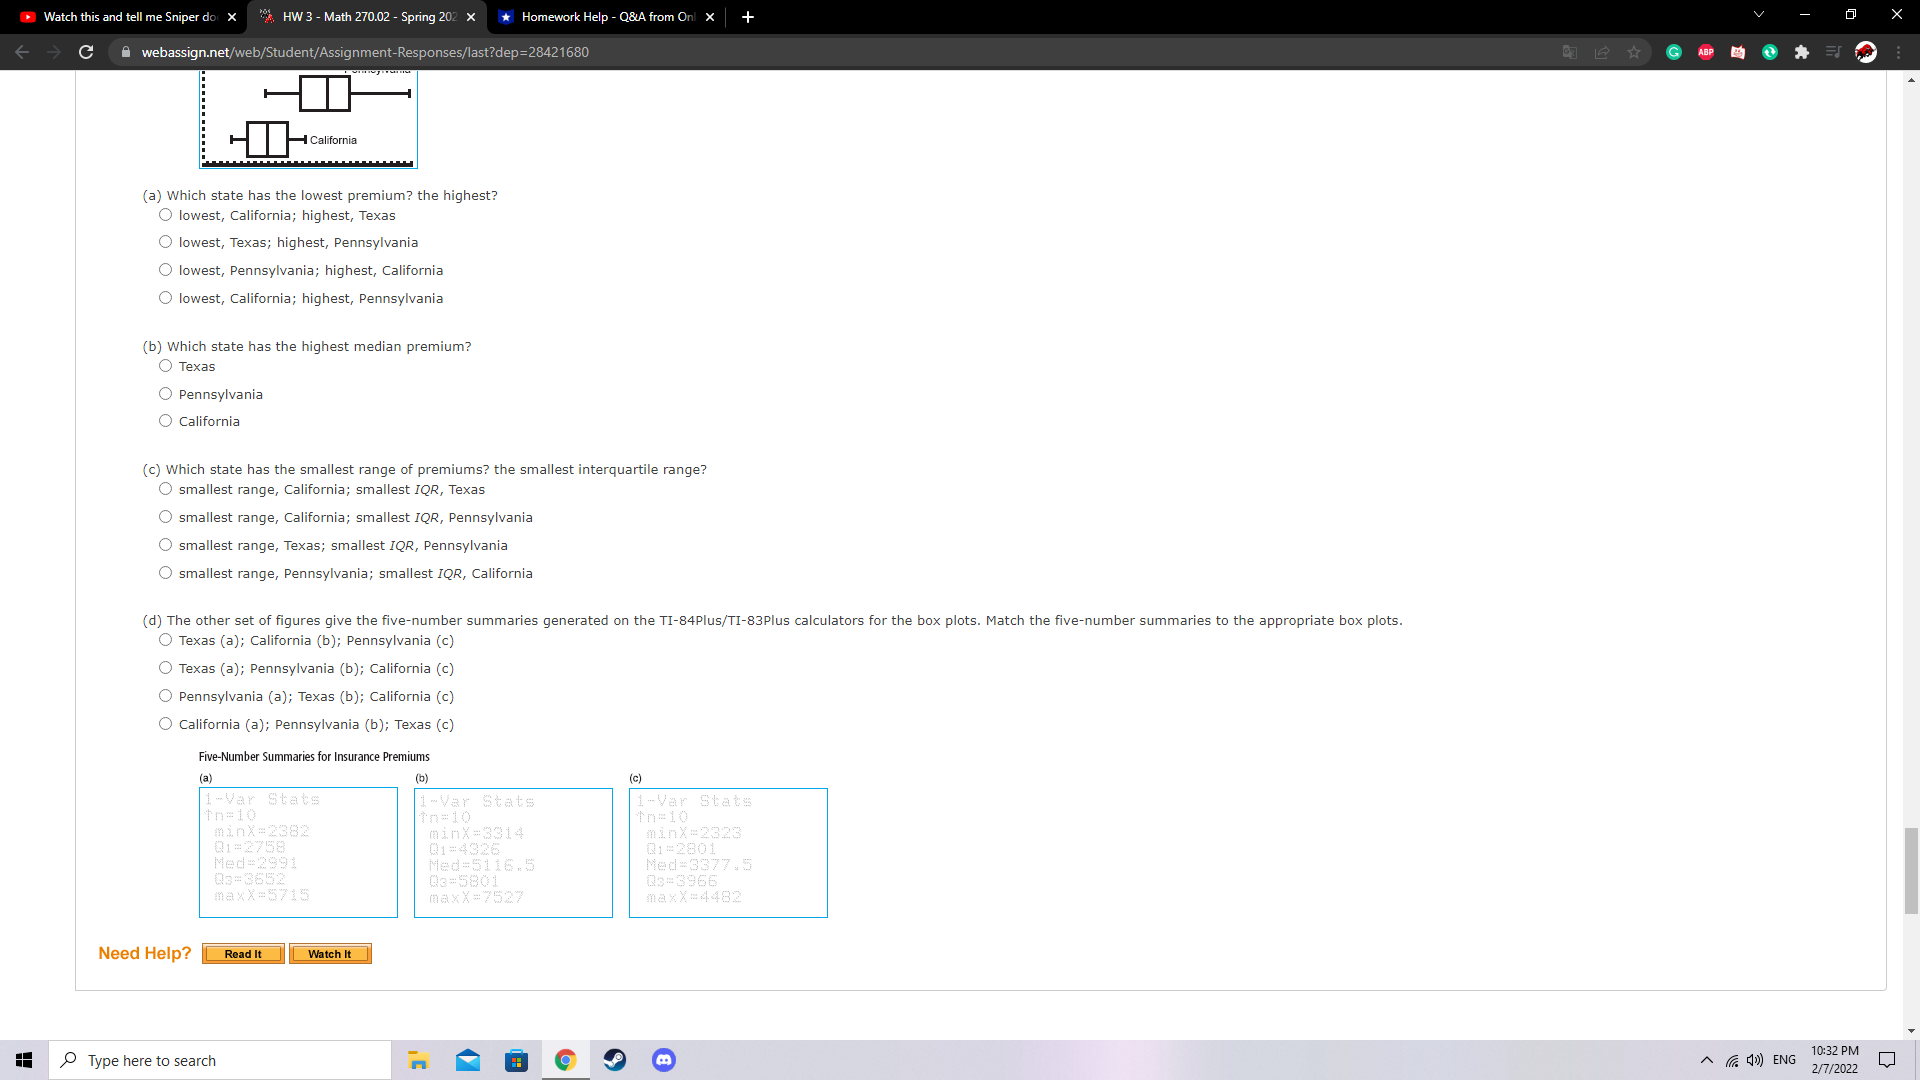Select answer lowest, California; highest, Pennsylvania
Screen dimensions: 1920x1080
click(165, 297)
